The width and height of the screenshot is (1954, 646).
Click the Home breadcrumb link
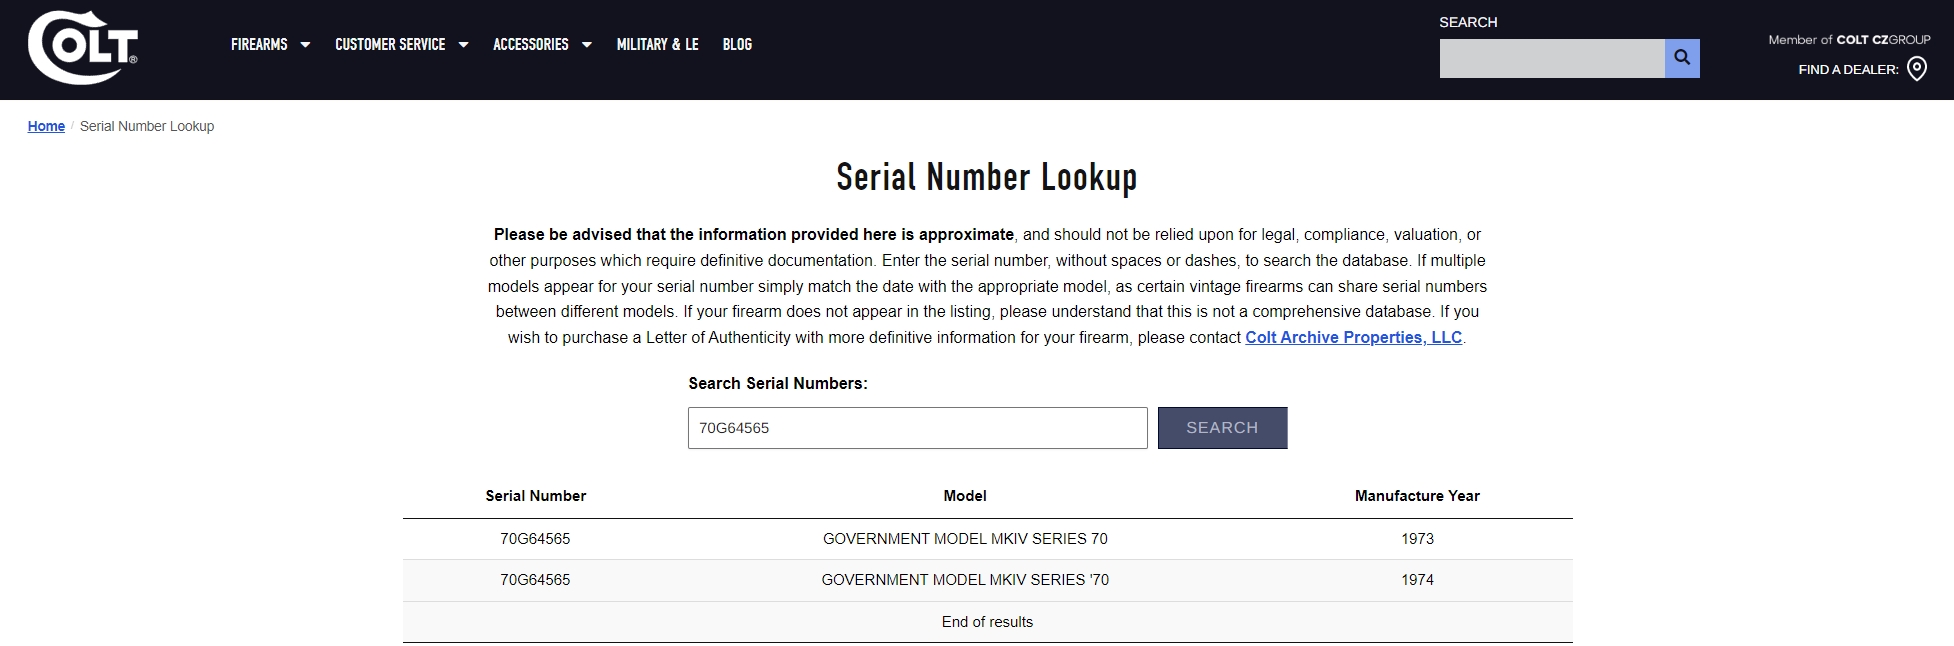(x=46, y=126)
